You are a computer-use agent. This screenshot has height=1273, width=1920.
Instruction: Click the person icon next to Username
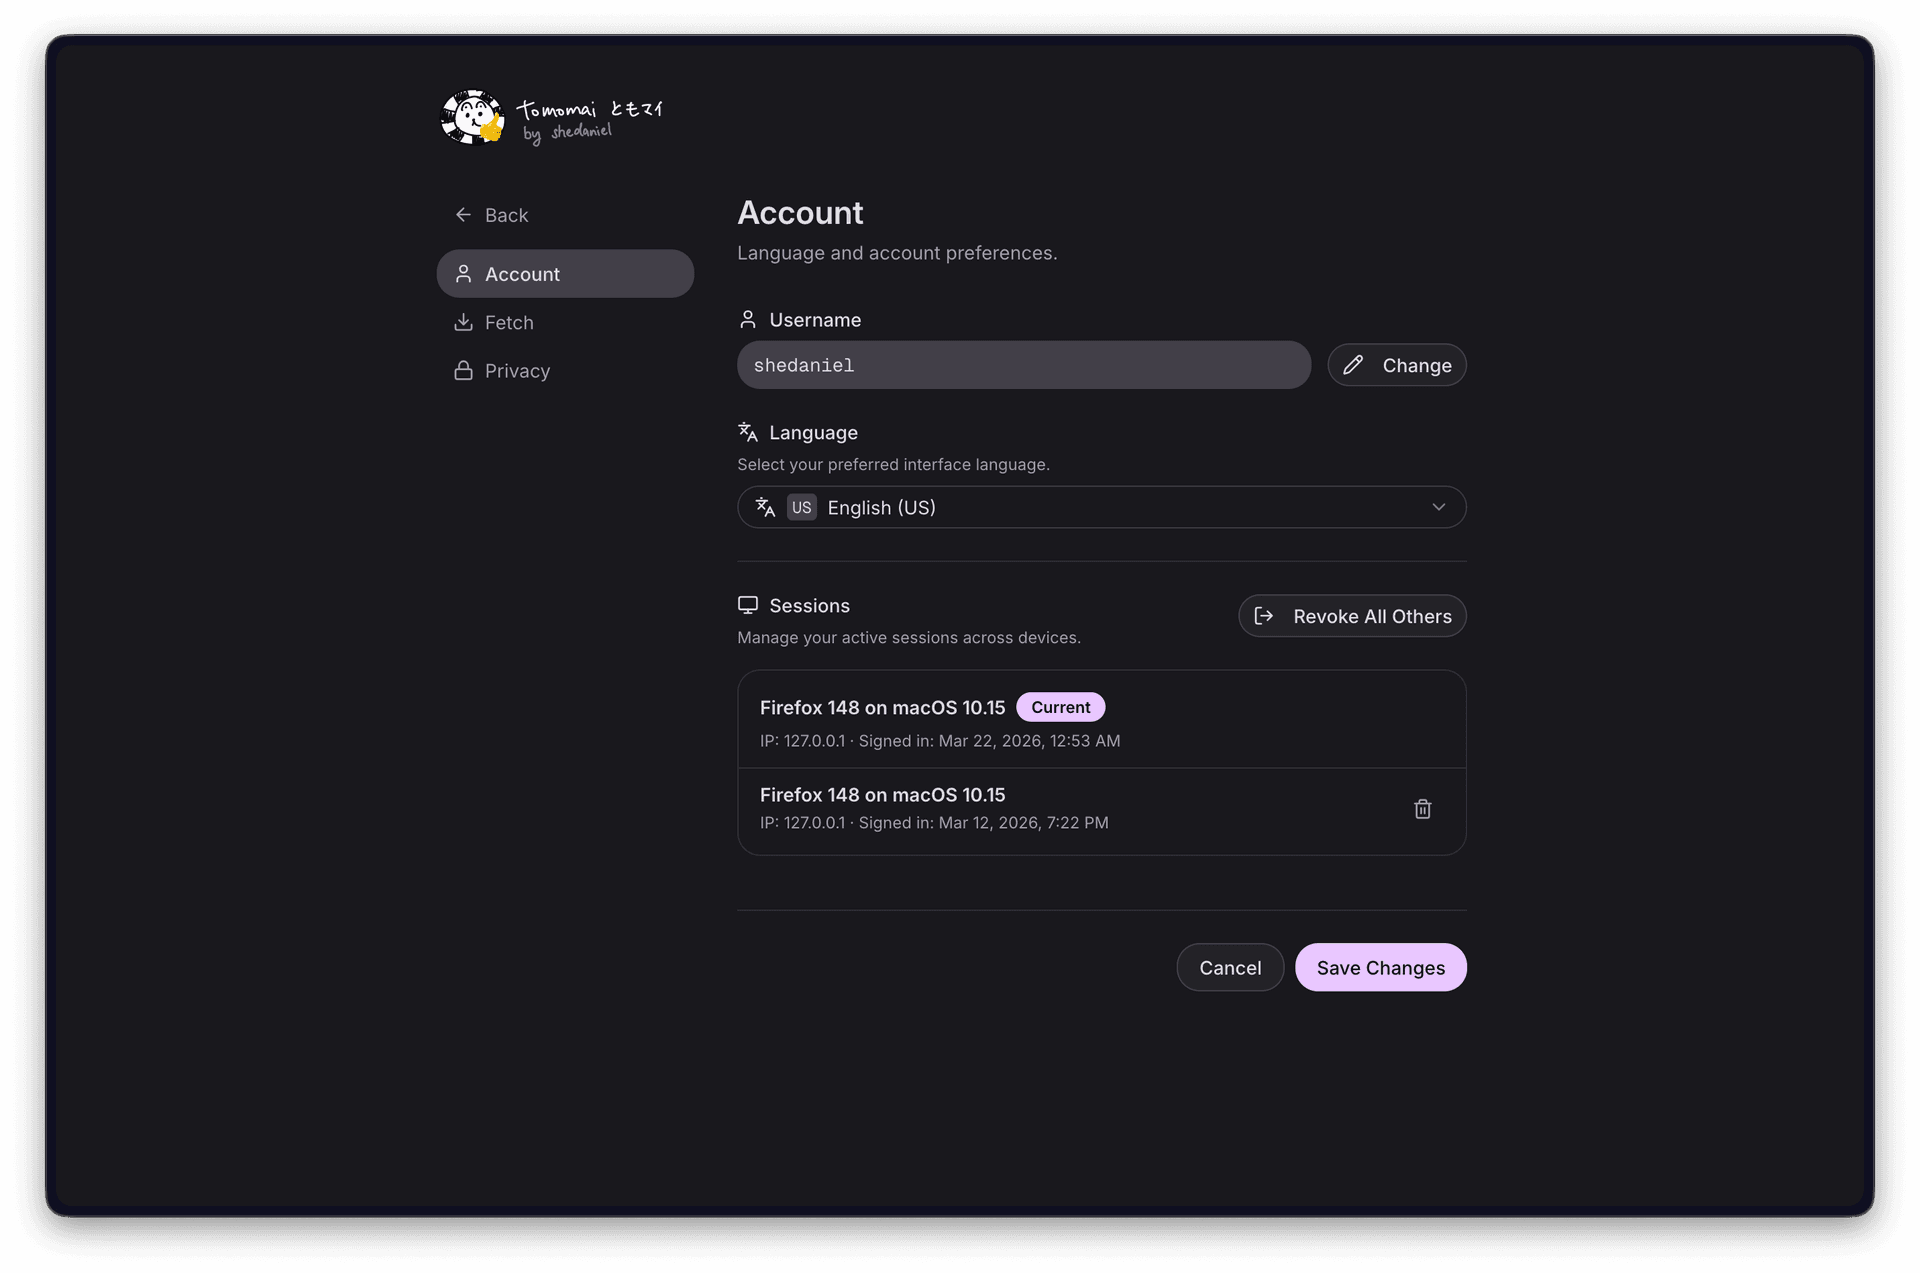tap(747, 319)
